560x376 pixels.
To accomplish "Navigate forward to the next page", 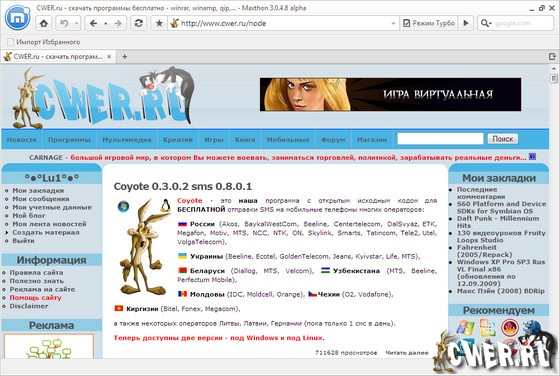I will [x=118, y=24].
